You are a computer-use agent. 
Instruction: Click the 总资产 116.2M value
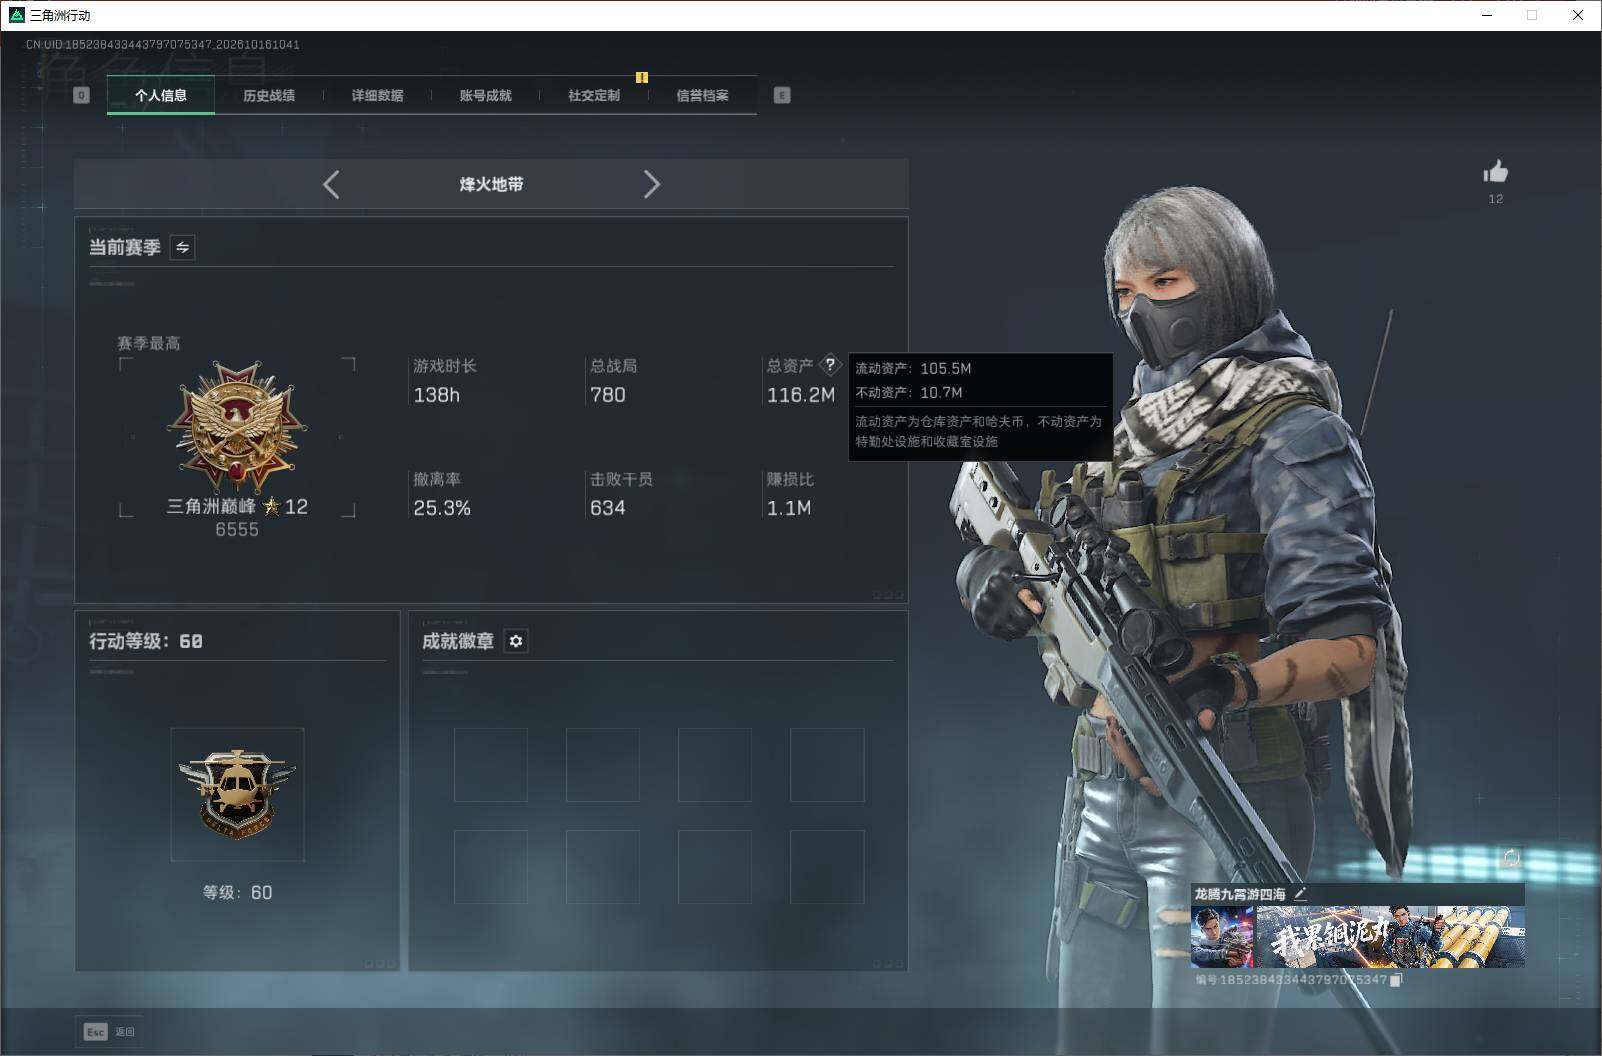(x=801, y=395)
